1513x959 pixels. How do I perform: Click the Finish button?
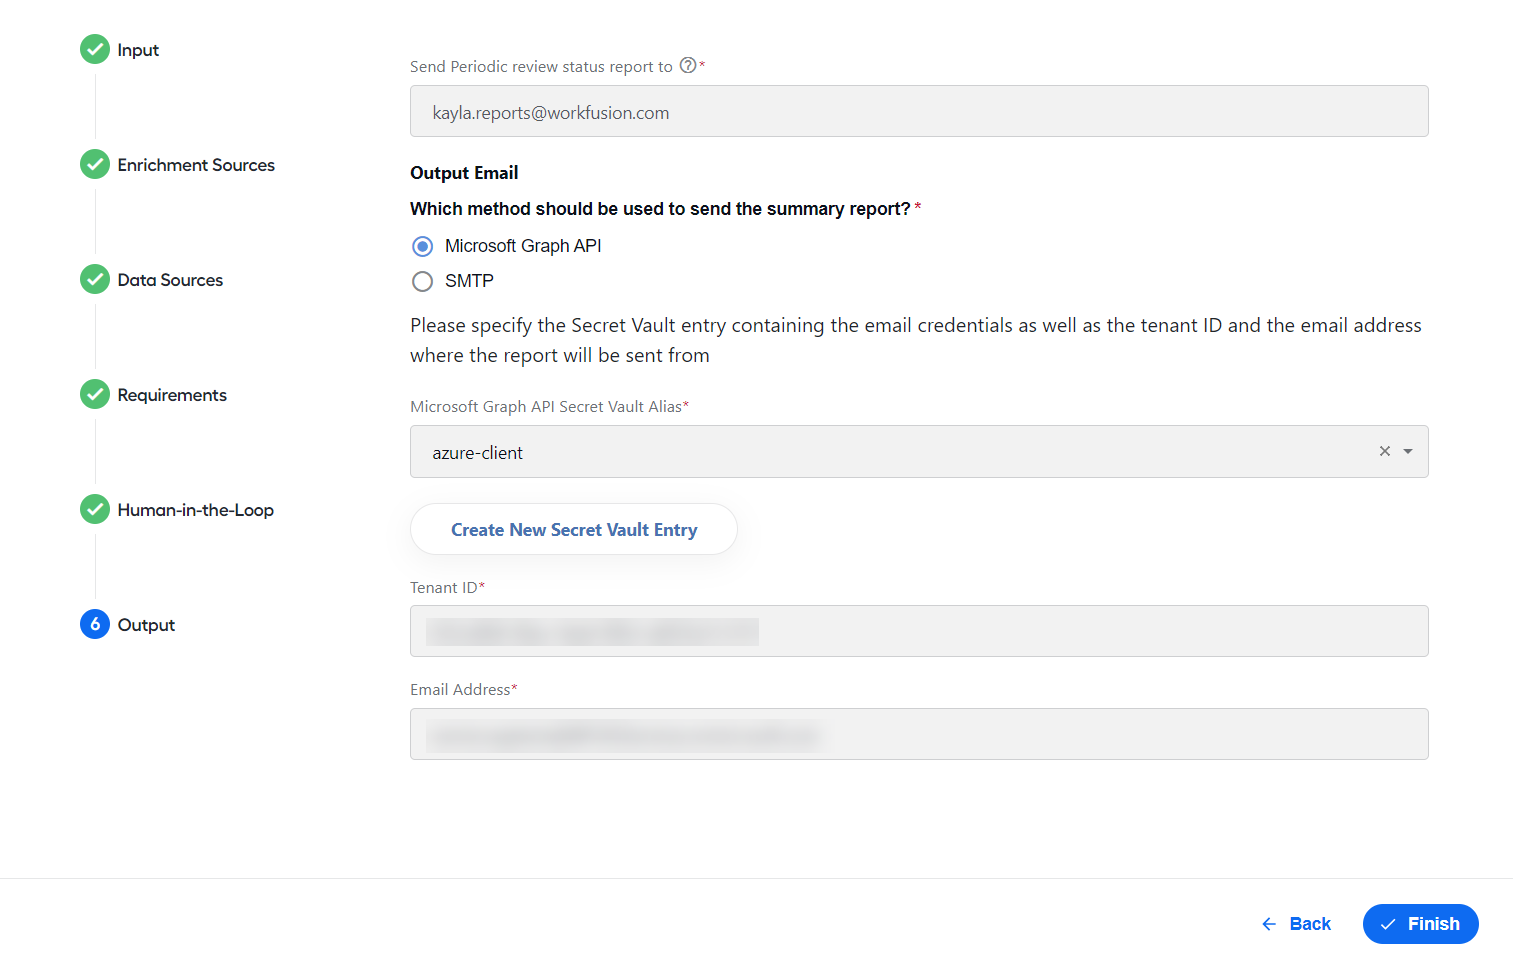[1420, 924]
